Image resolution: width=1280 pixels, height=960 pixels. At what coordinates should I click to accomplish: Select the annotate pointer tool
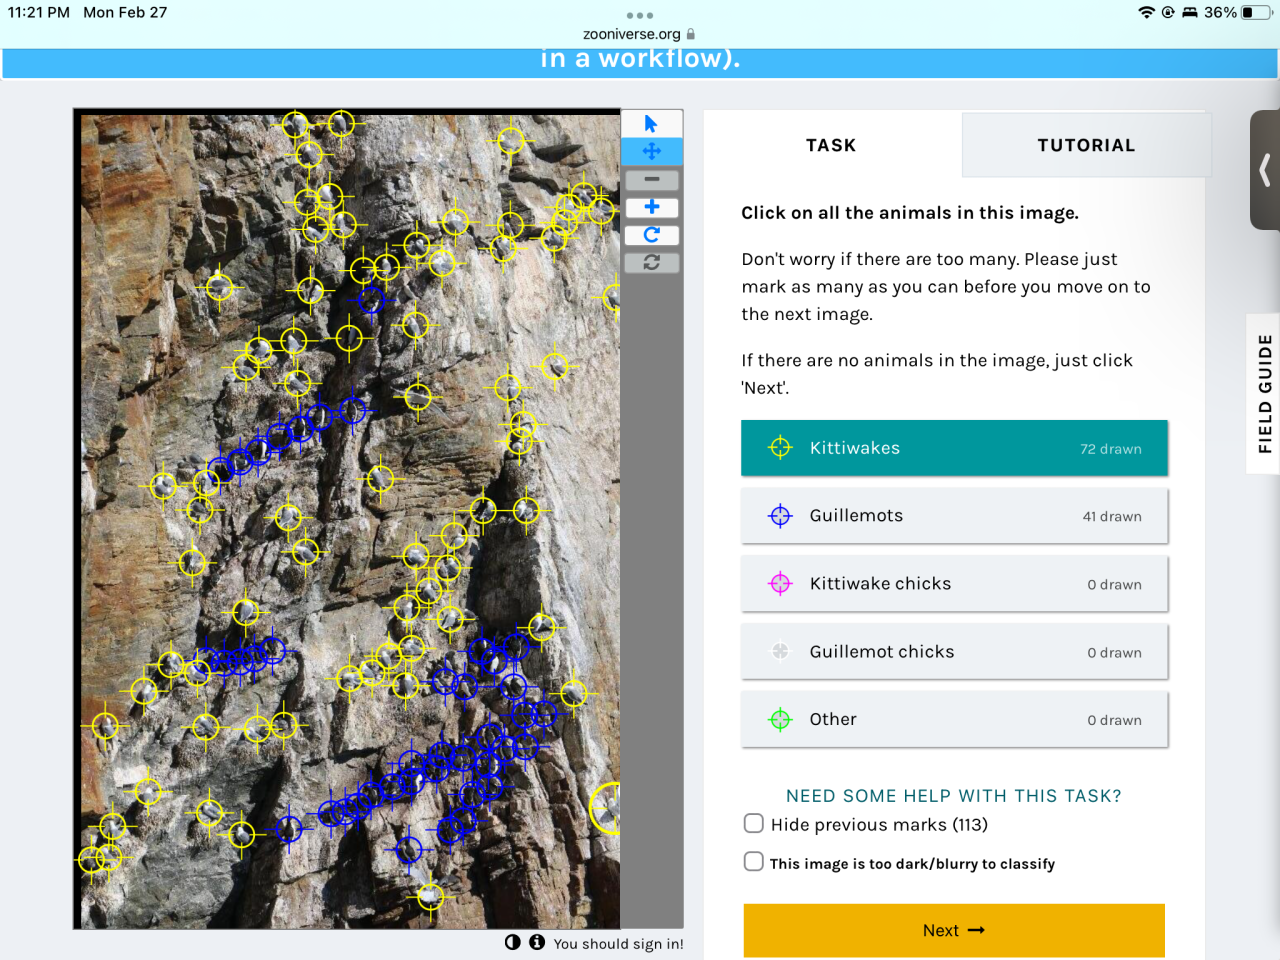tap(651, 124)
